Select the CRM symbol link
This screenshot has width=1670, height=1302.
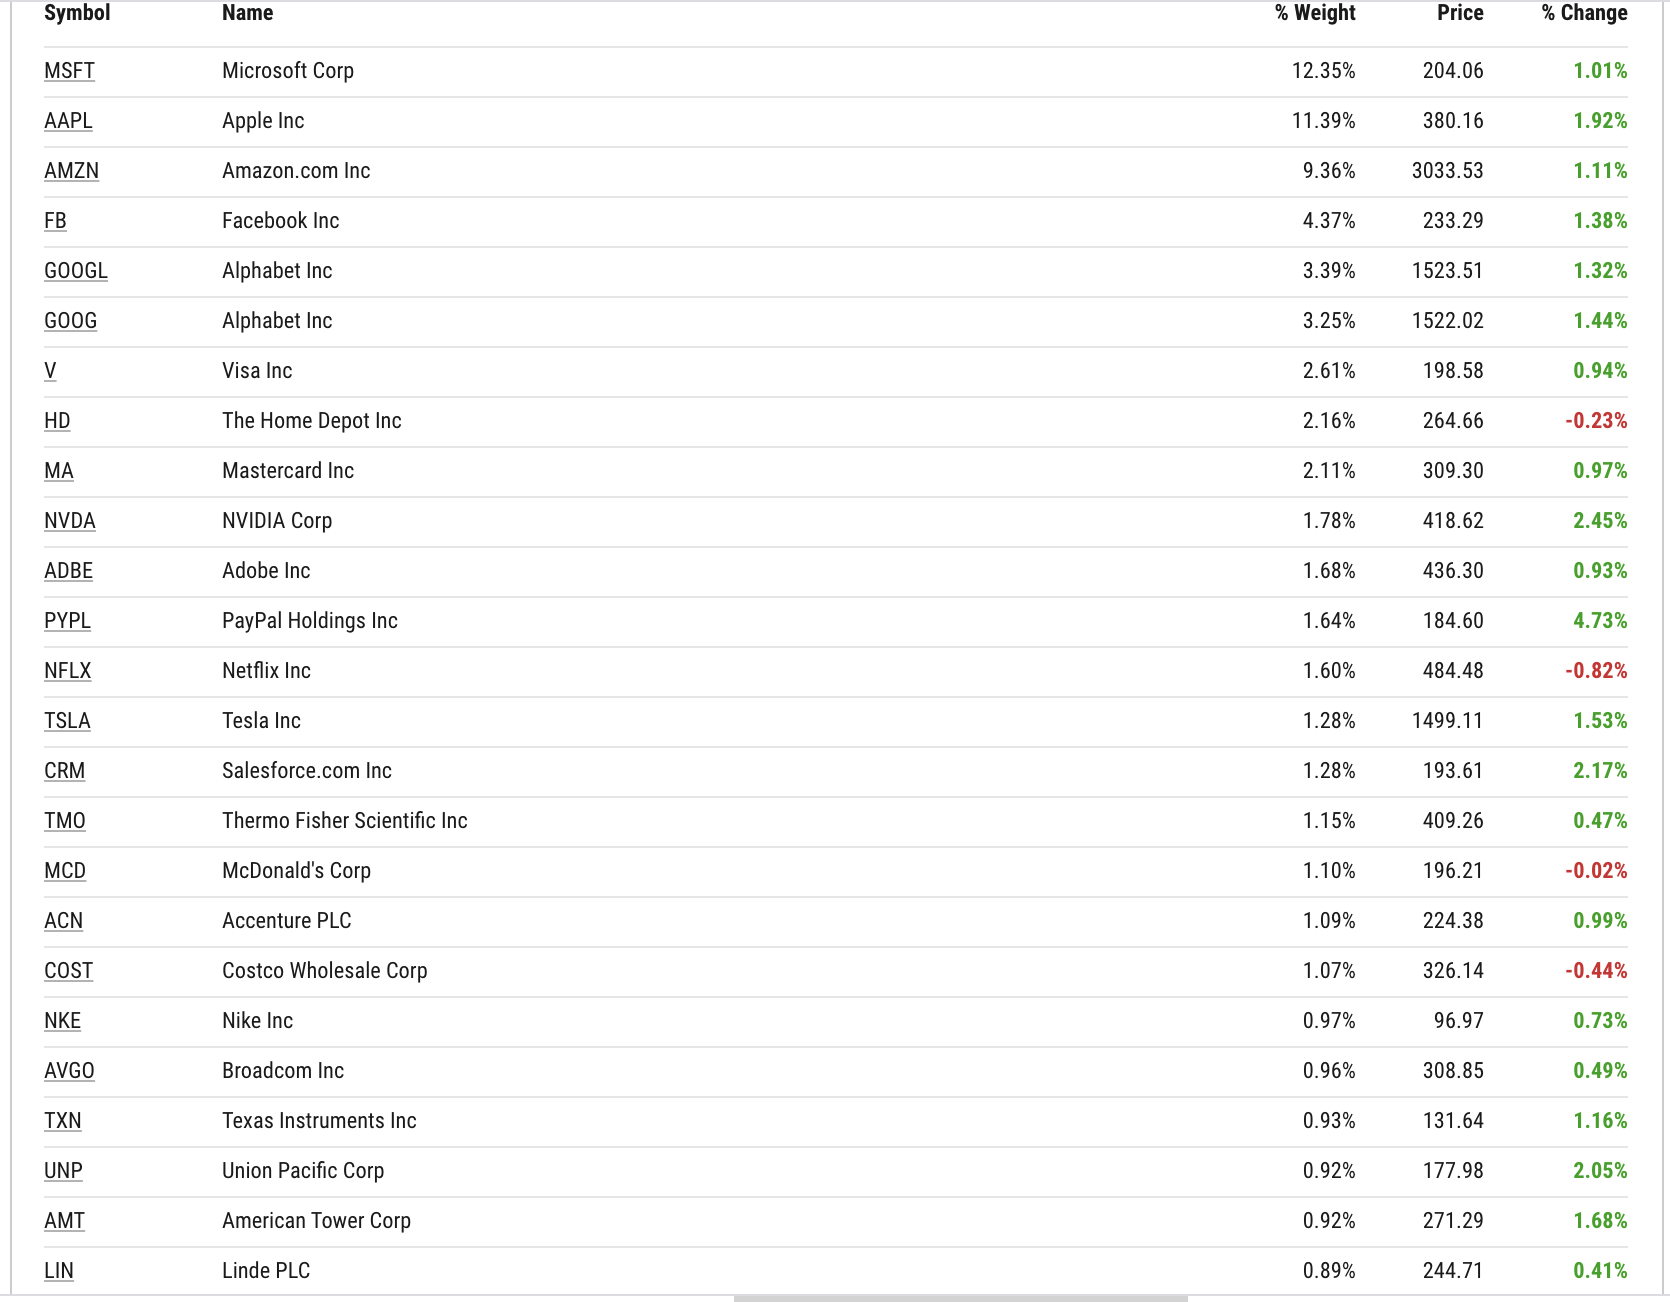[x=64, y=771]
